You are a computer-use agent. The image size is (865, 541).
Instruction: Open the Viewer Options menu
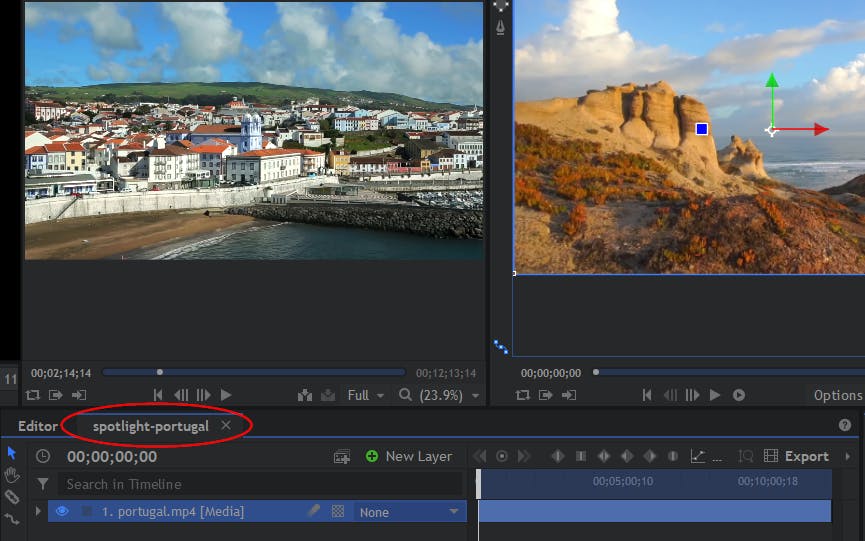click(837, 395)
